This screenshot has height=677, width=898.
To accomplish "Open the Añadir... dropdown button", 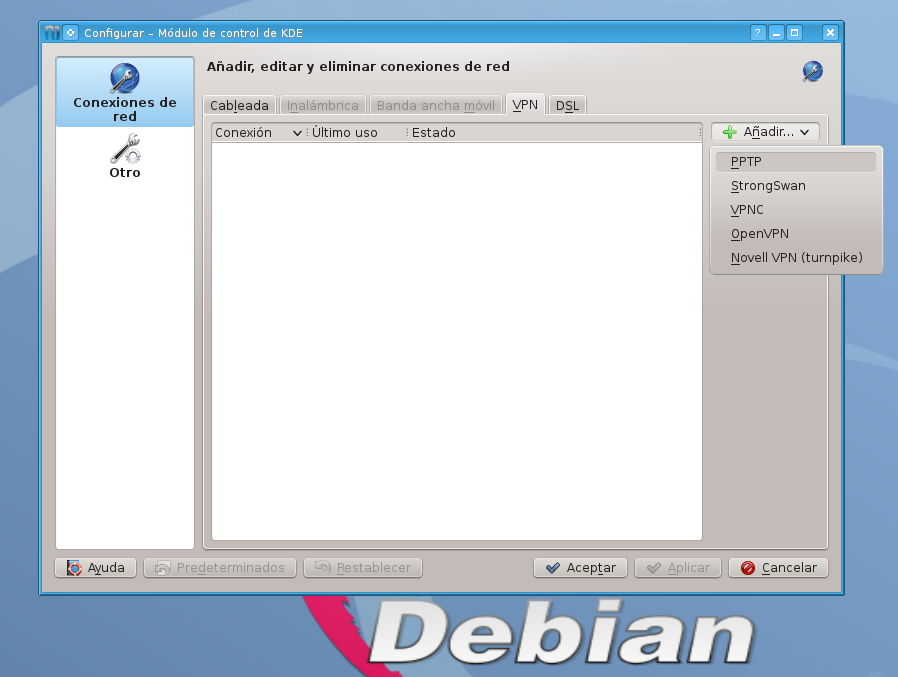I will [766, 132].
